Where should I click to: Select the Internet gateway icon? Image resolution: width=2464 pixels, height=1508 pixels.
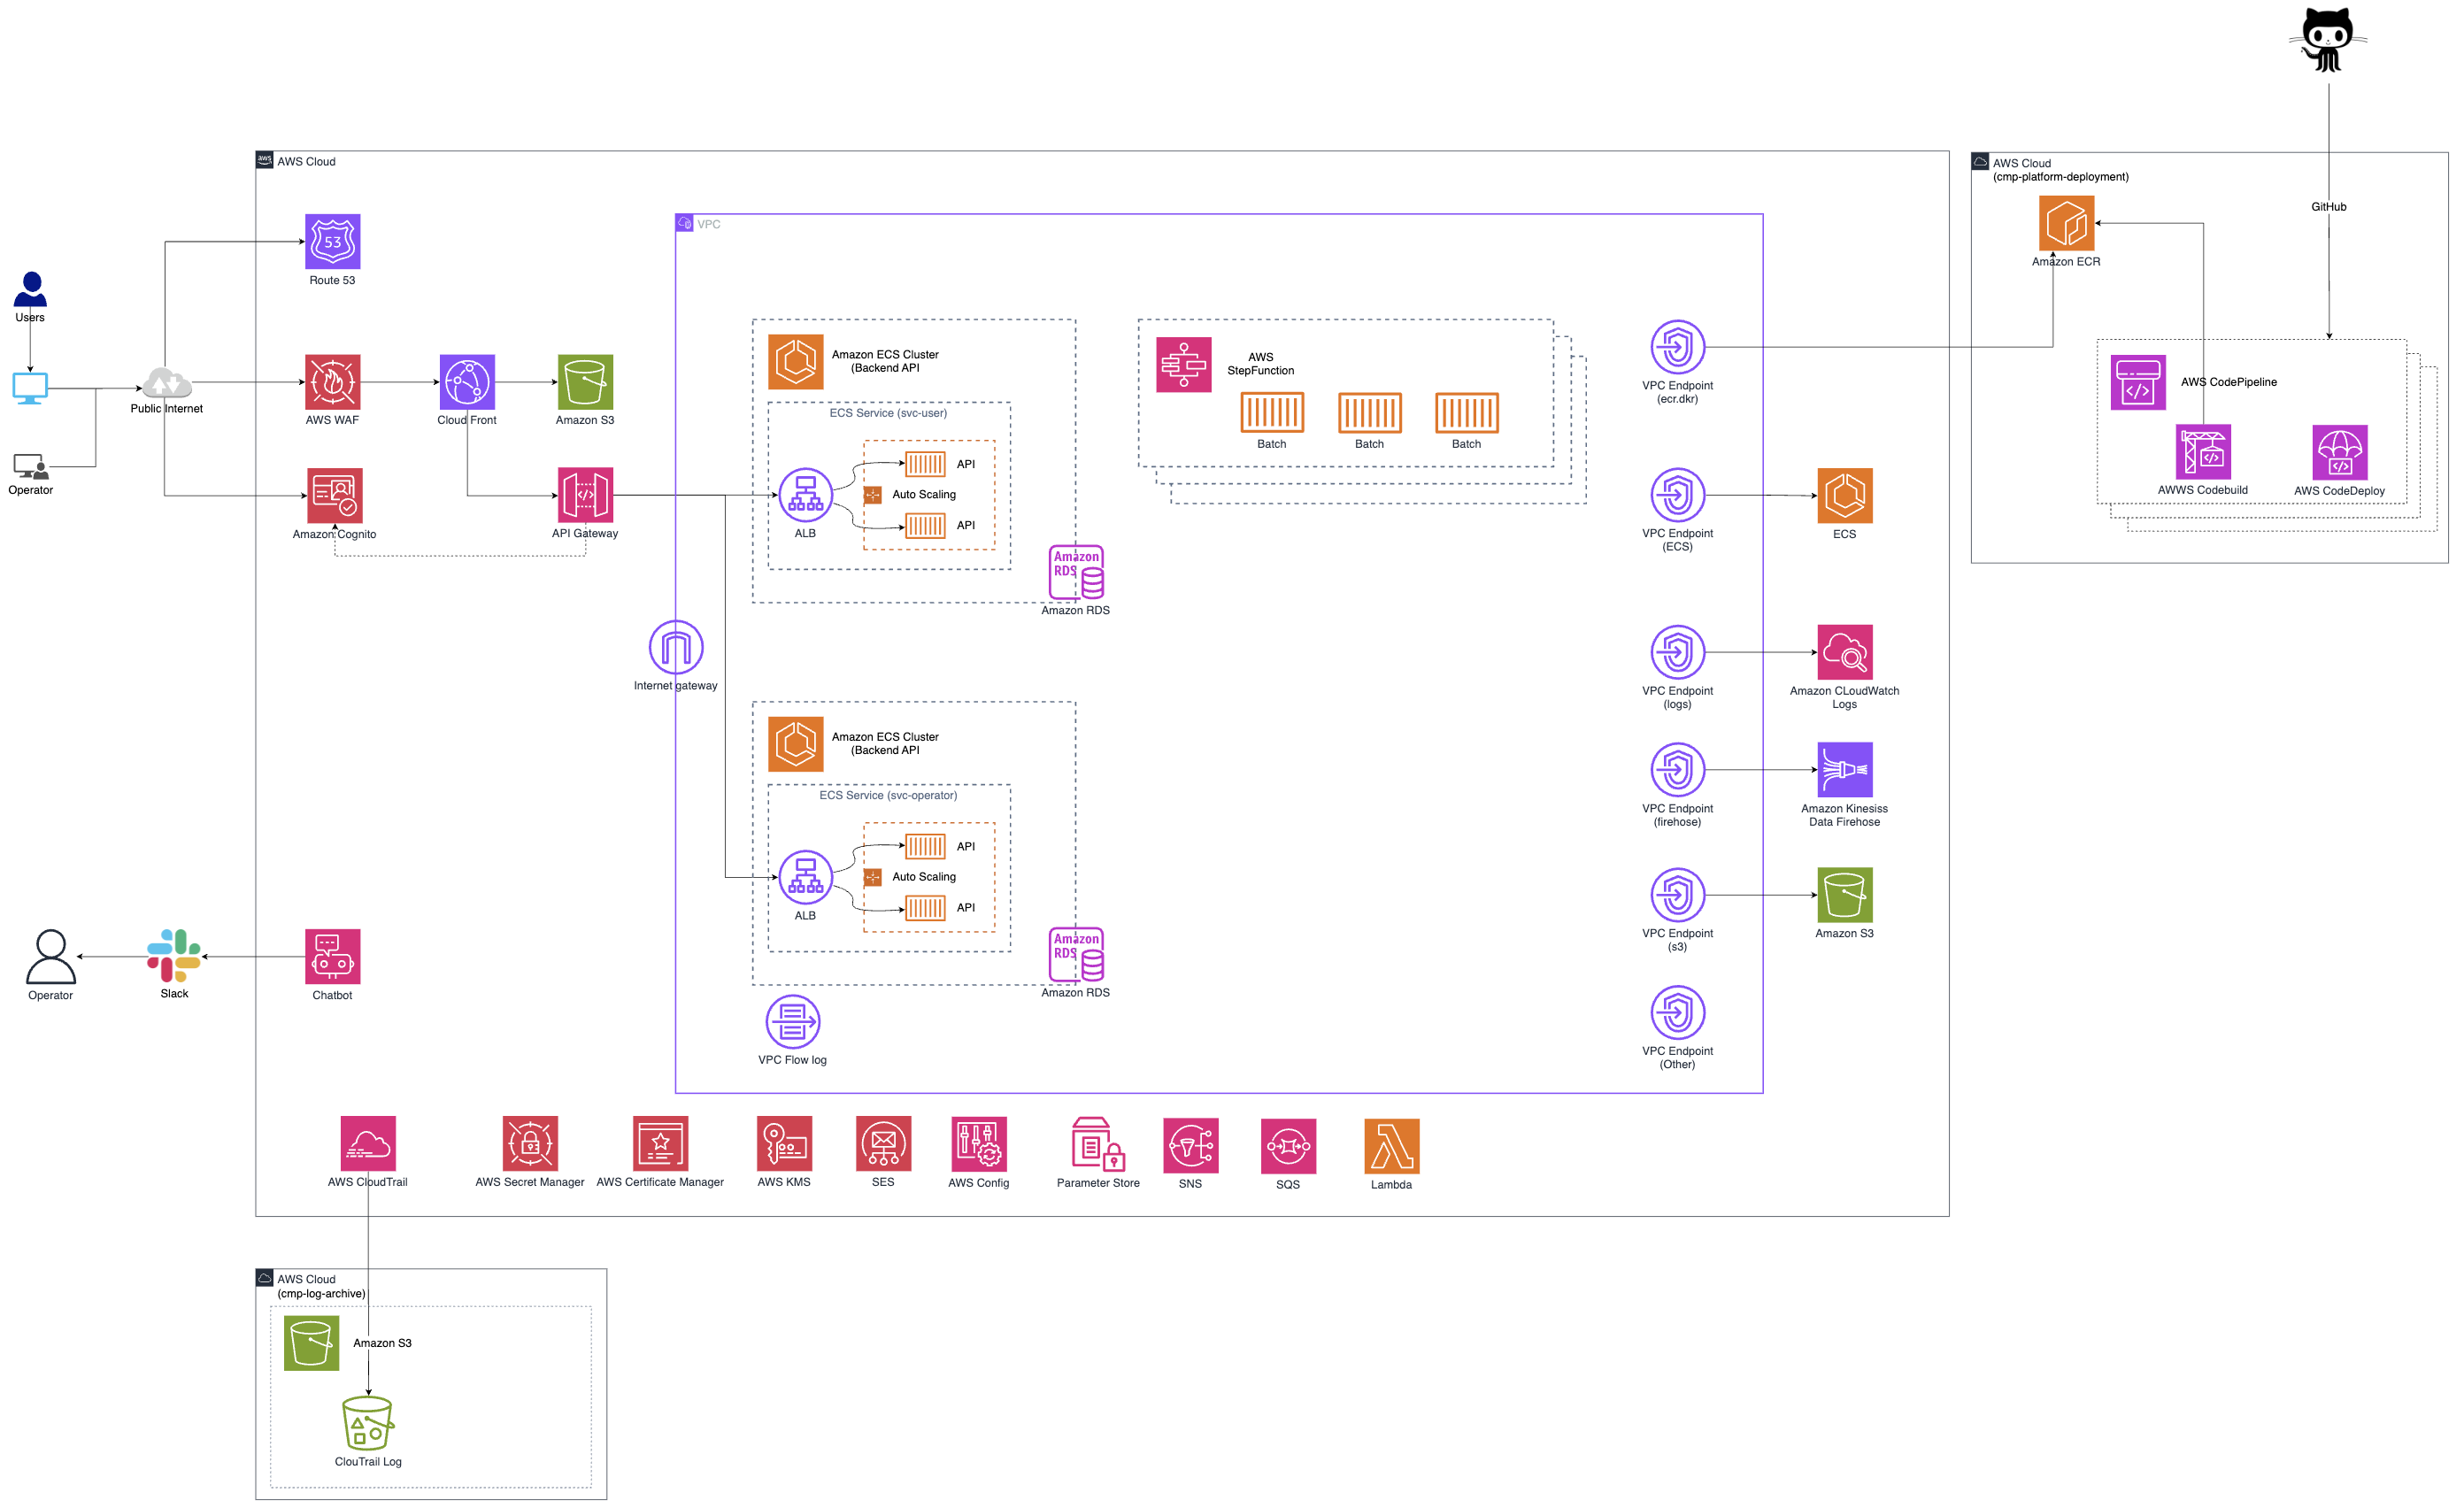click(x=676, y=647)
